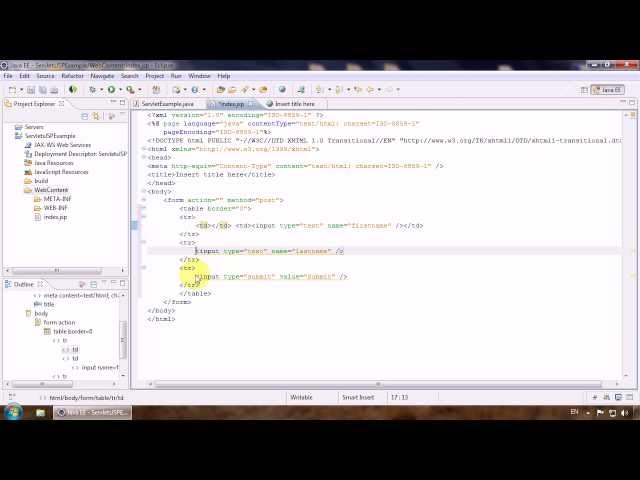Select index.jsp in the Project Explorer

tap(55, 217)
